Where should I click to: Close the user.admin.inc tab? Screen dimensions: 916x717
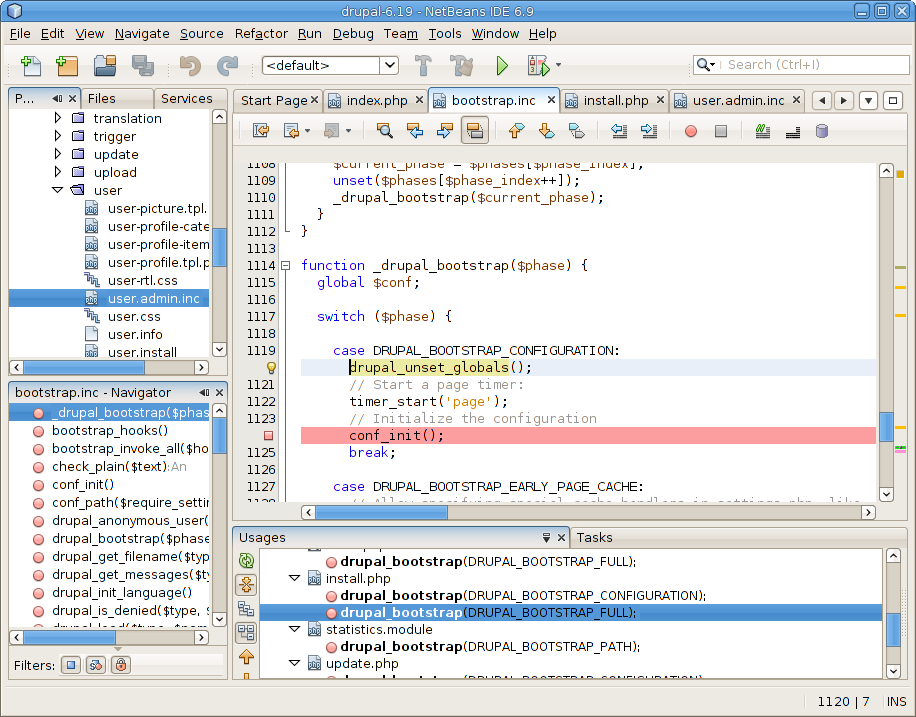tap(796, 100)
